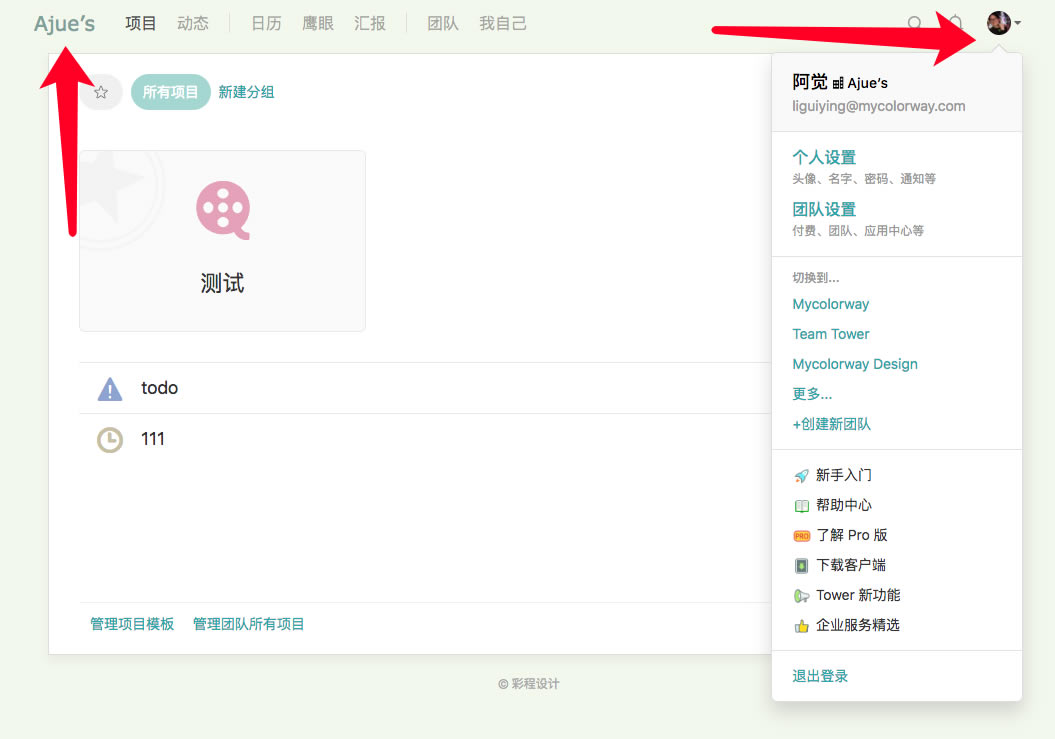1055x739 pixels.
Task: Go to the 日历 calendar tab
Action: click(x=266, y=23)
